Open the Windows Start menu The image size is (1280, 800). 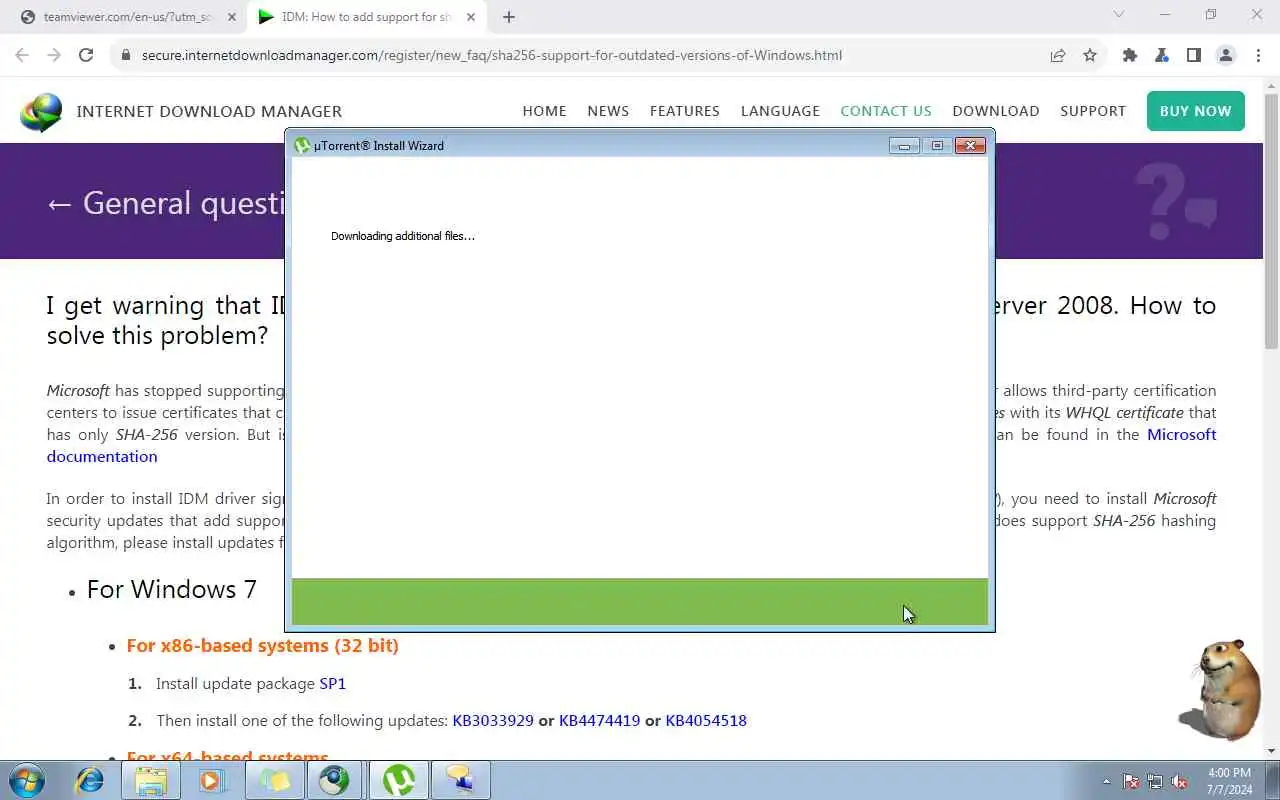[x=27, y=780]
